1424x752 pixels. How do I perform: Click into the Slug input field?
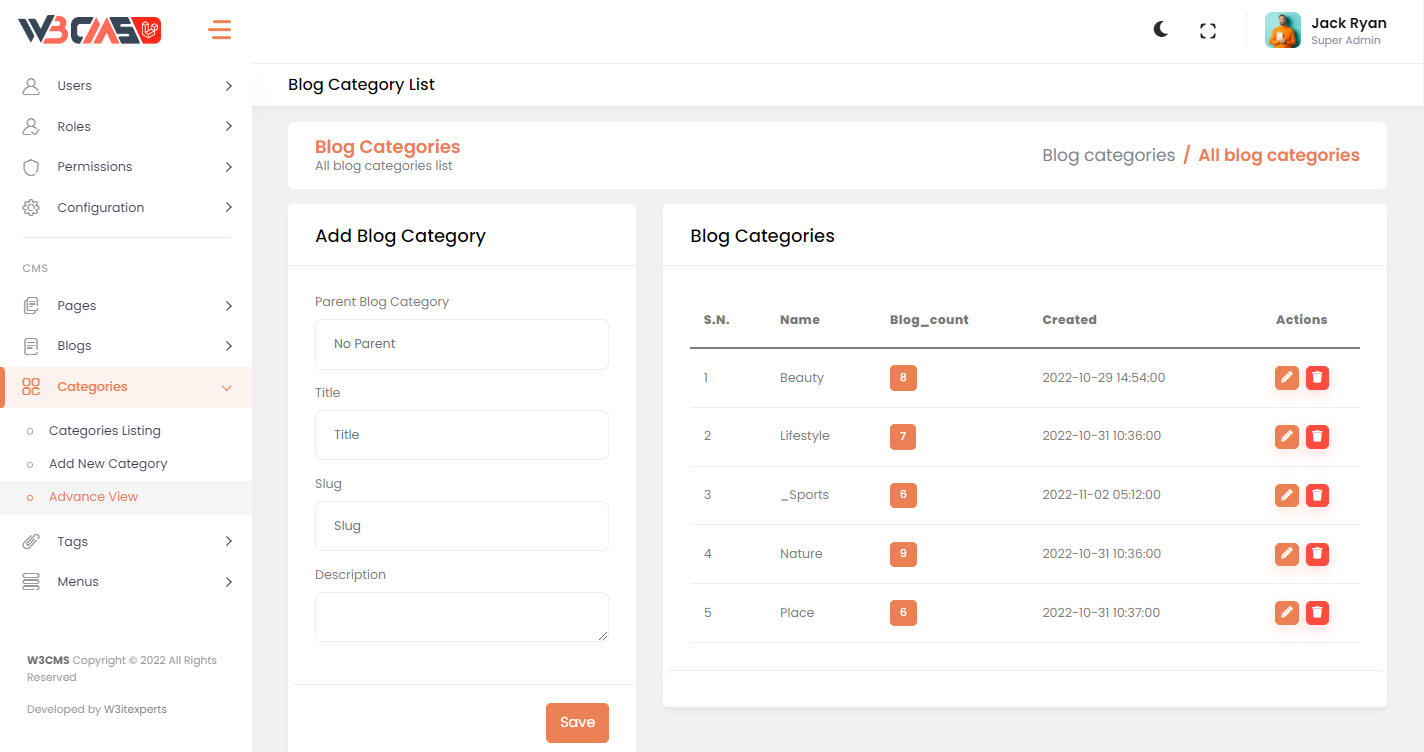[461, 526]
